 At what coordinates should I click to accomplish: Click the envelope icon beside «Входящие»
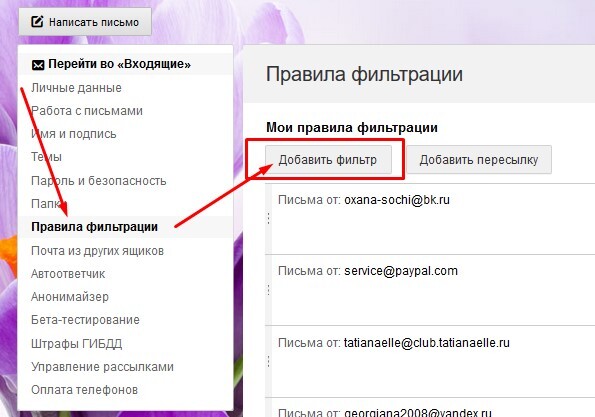[38, 65]
